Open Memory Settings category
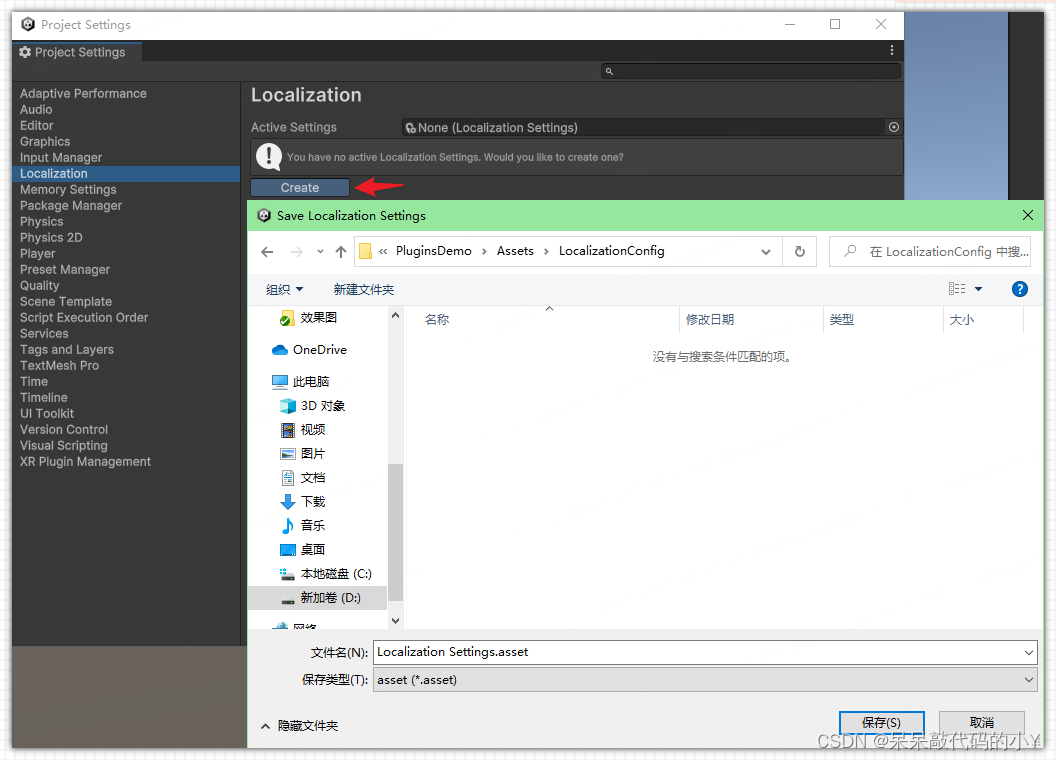Image resolution: width=1056 pixels, height=760 pixels. [x=68, y=190]
